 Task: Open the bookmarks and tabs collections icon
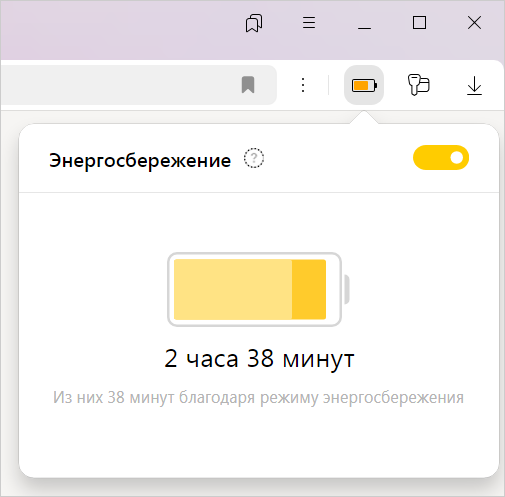pyautogui.click(x=254, y=23)
